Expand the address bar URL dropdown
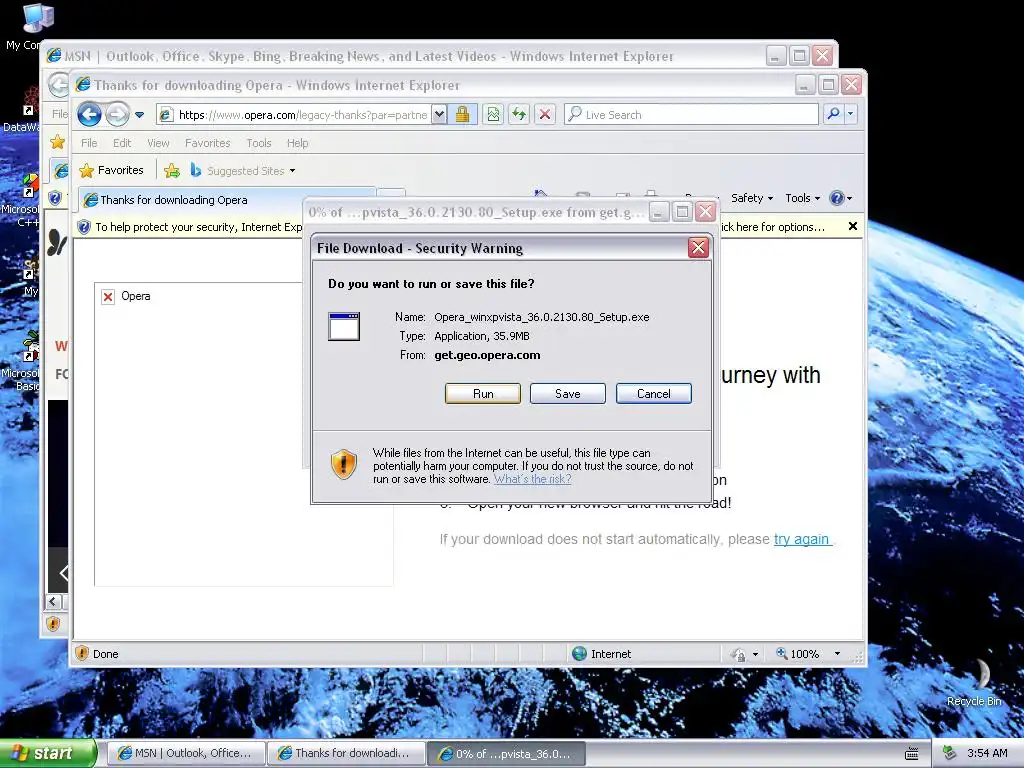The image size is (1024, 768). click(x=440, y=115)
